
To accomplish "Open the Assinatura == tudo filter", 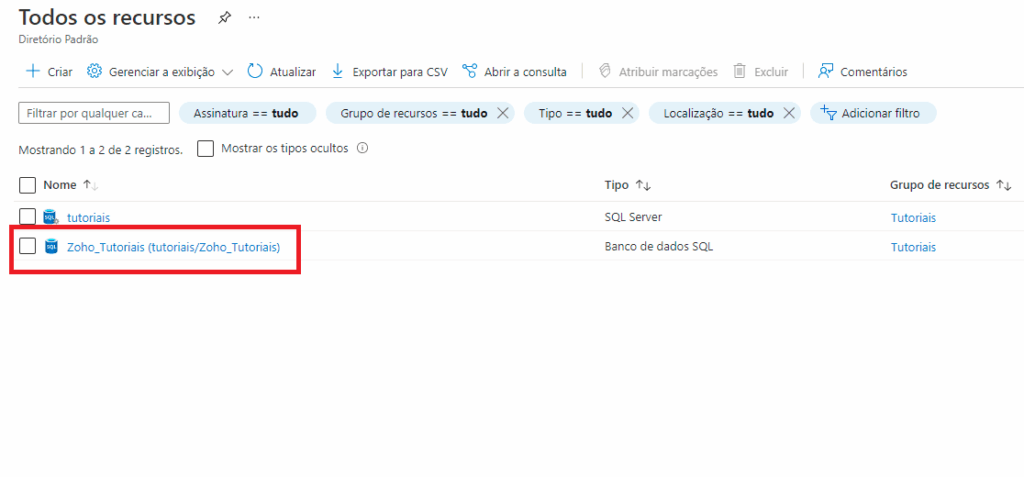I will pyautogui.click(x=247, y=113).
